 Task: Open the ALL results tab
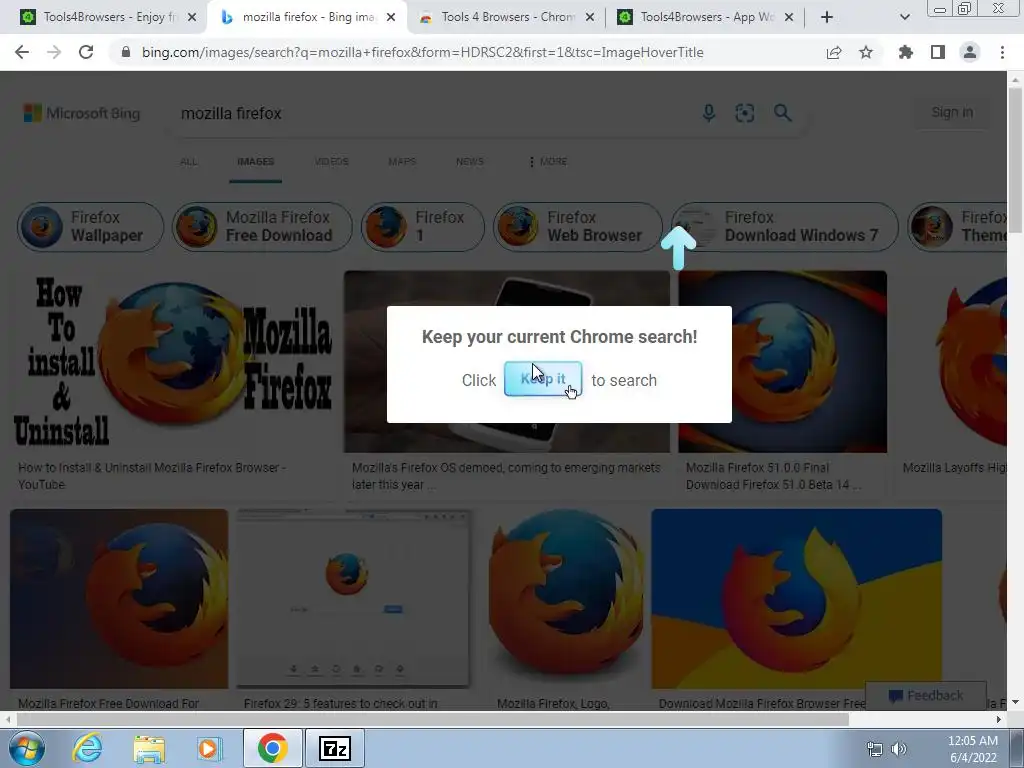(x=189, y=161)
